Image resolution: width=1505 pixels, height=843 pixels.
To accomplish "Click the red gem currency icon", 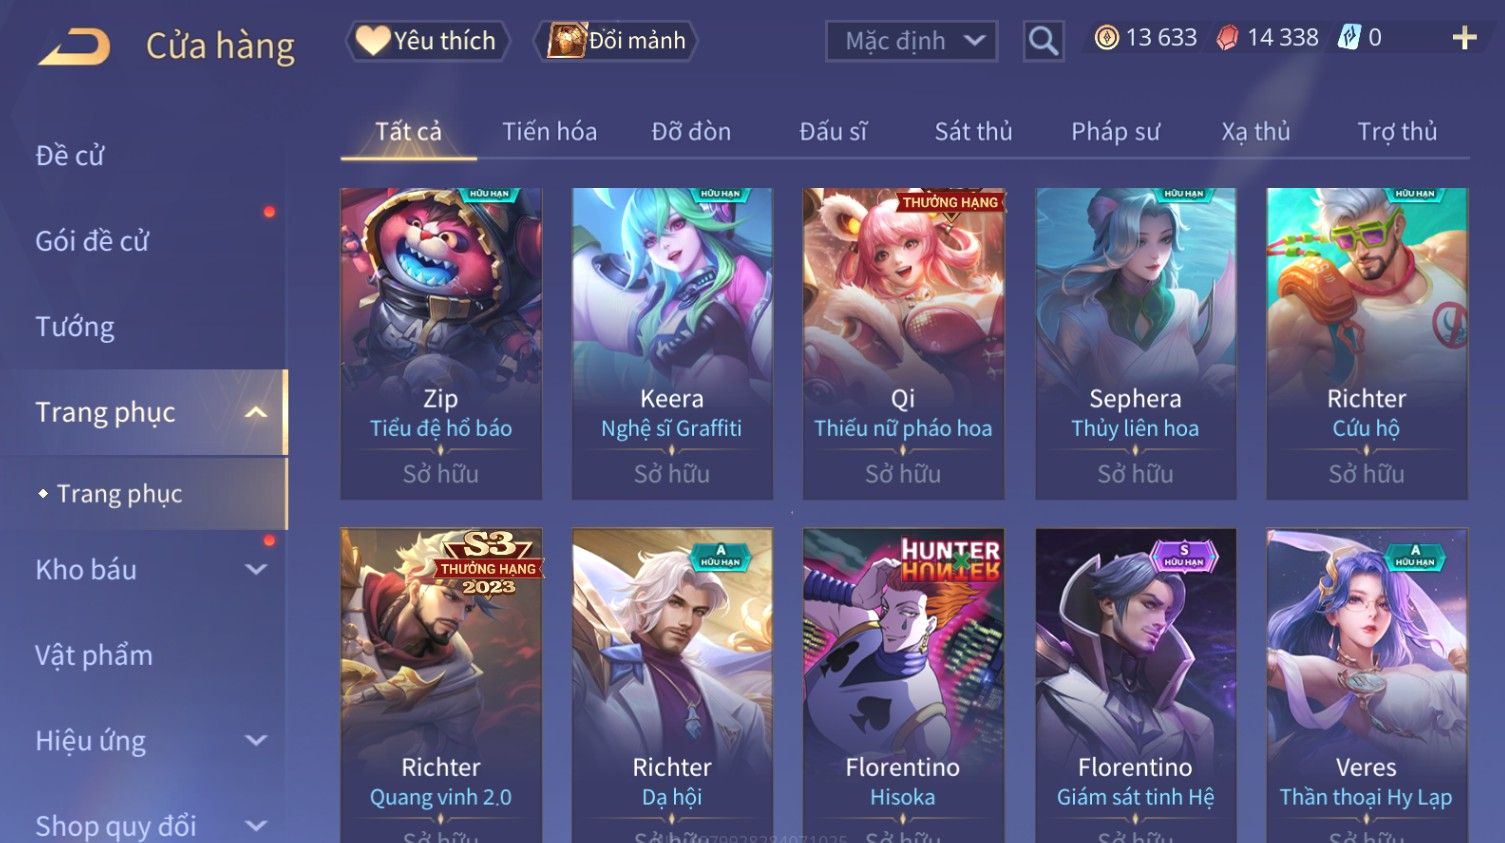I will (1227, 38).
